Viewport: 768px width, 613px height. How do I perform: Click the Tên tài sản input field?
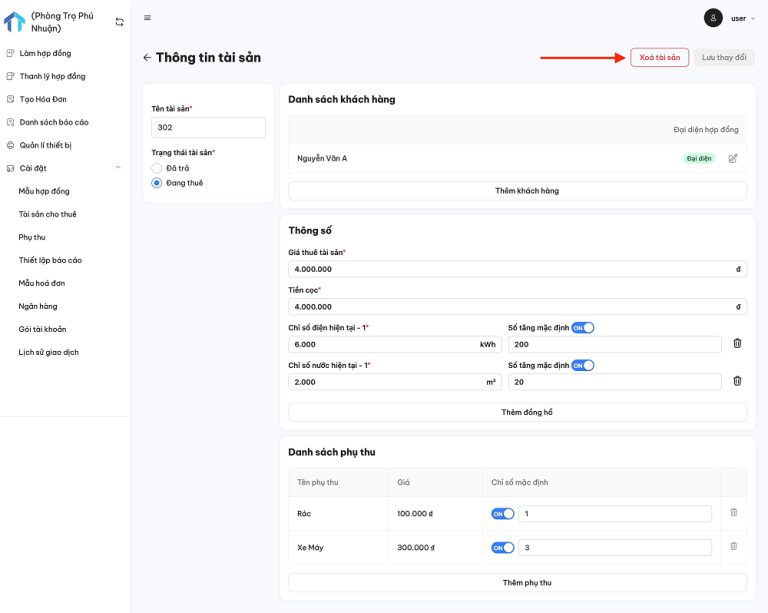click(208, 127)
